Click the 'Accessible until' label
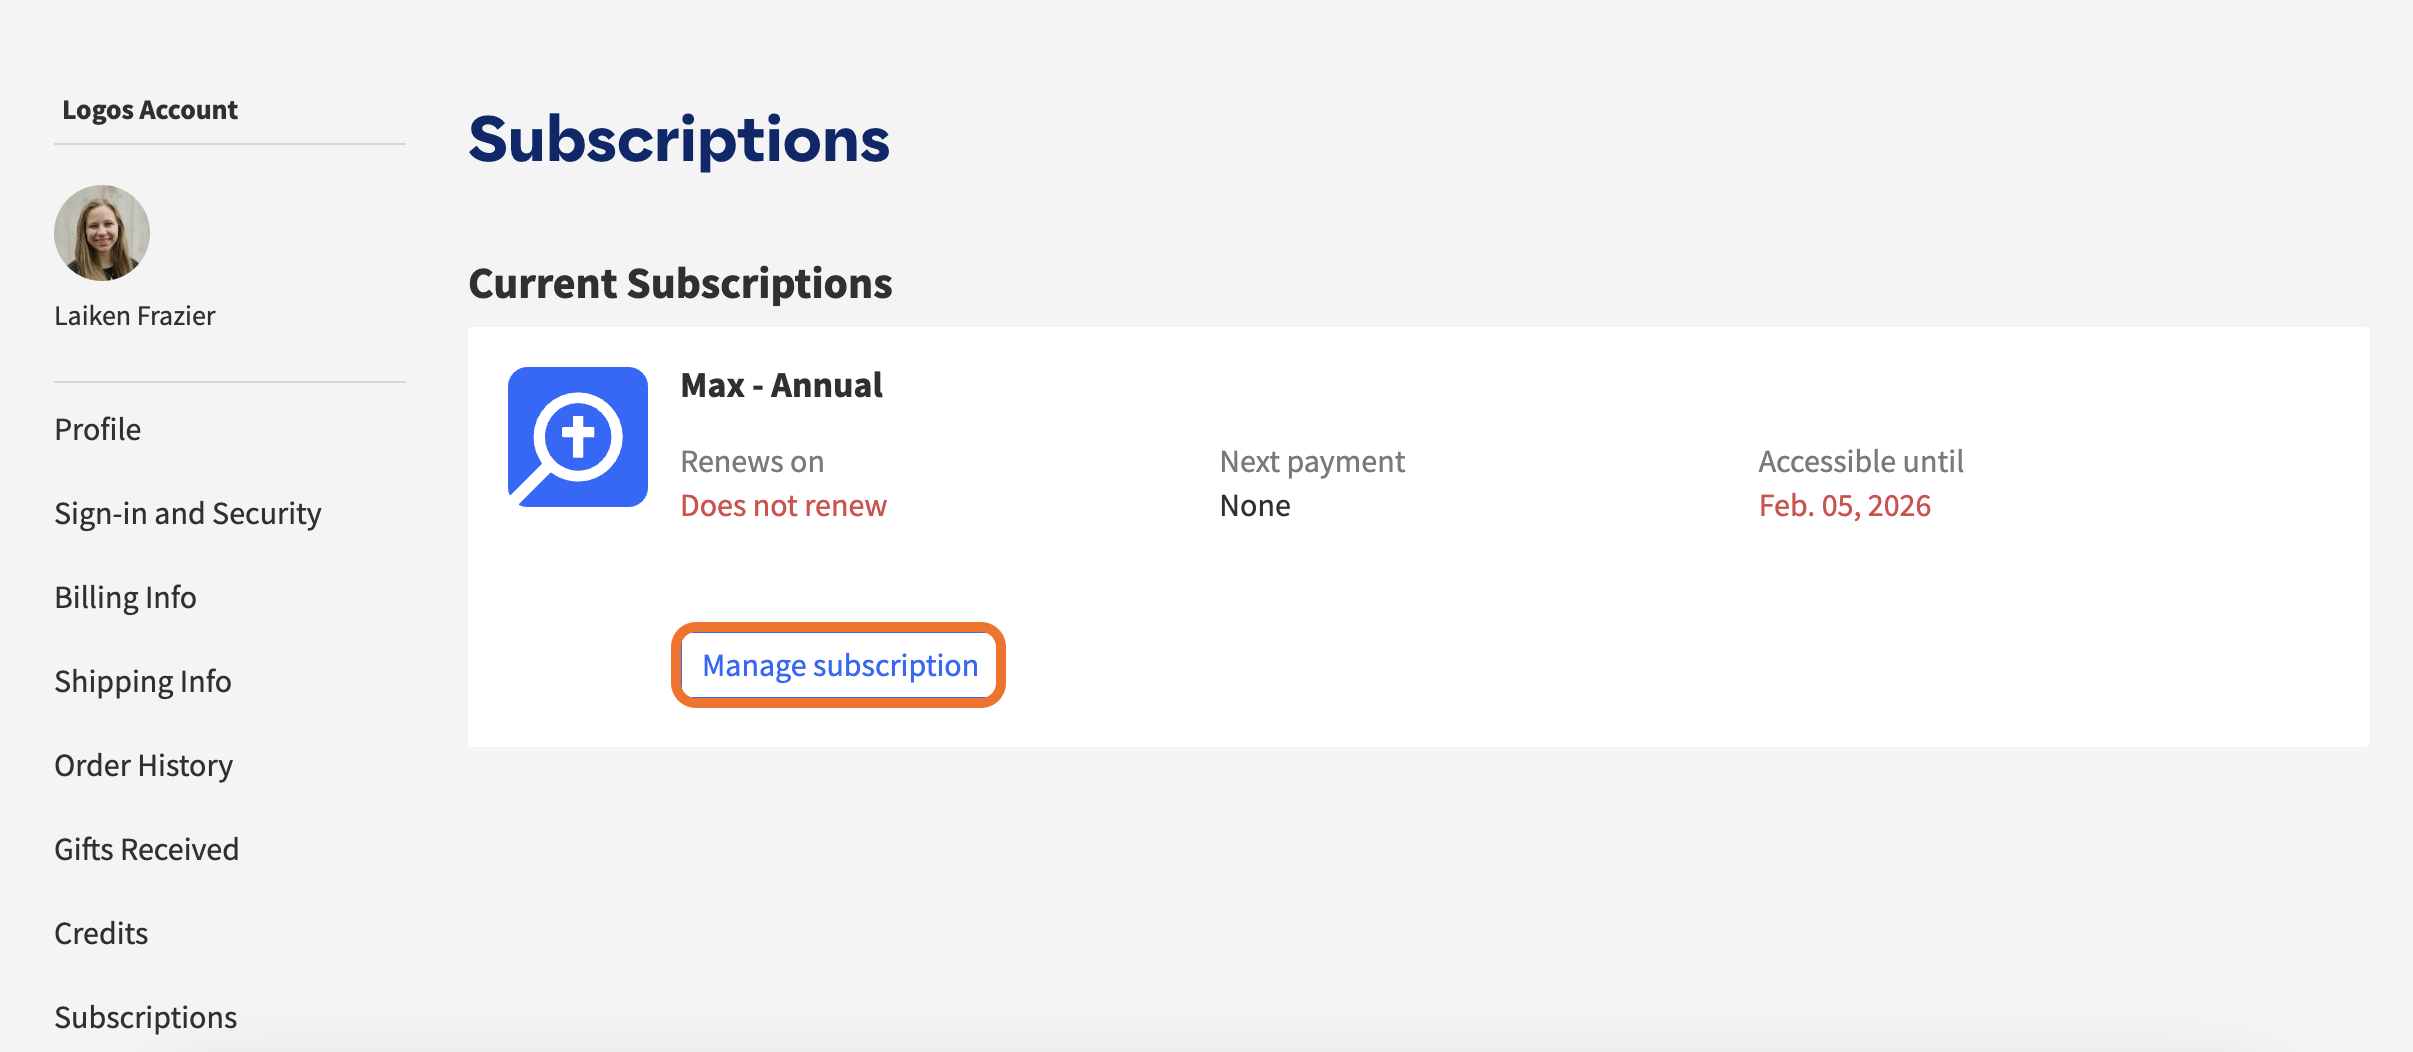This screenshot has width=2413, height=1052. (x=1861, y=462)
